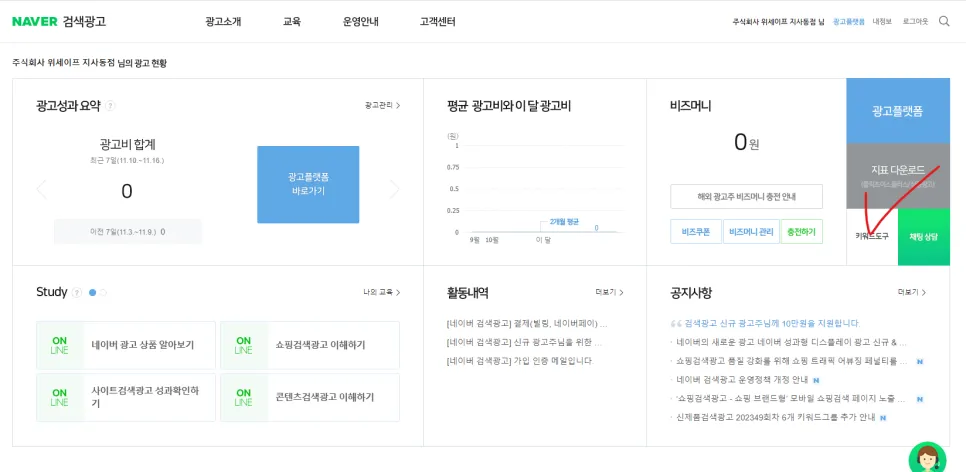Open the search magnifier icon in header
The width and height of the screenshot is (966, 472).
coord(944,22)
